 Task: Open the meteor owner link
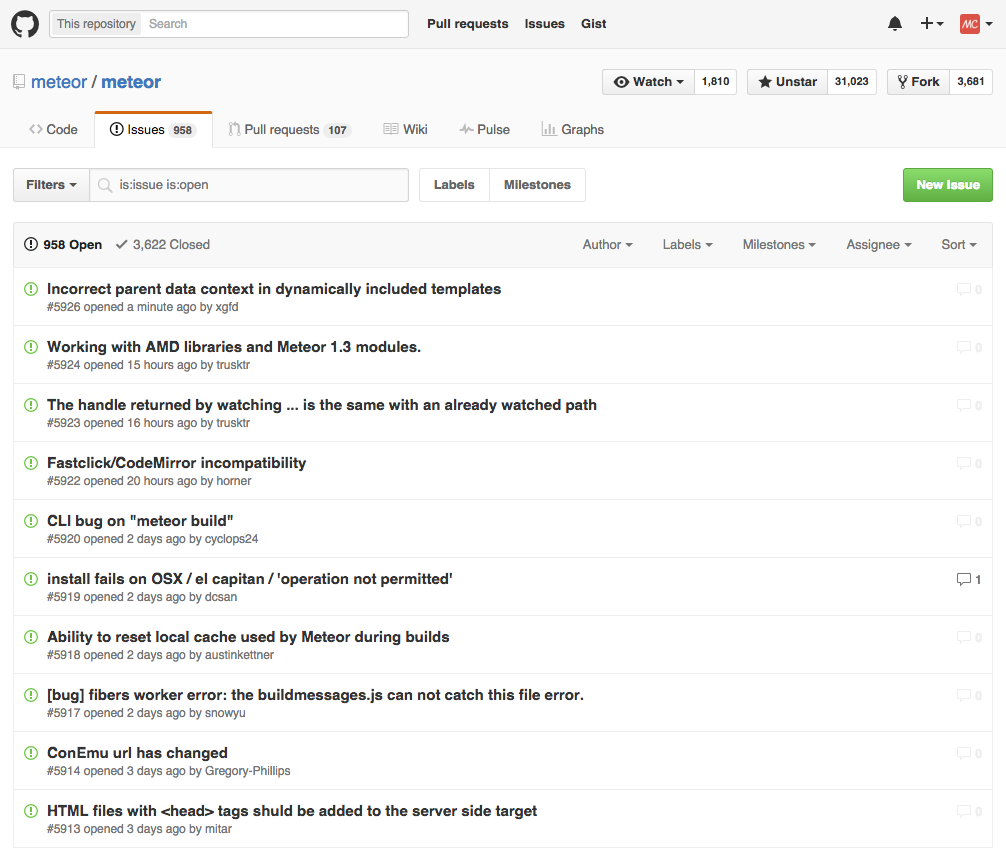point(58,82)
